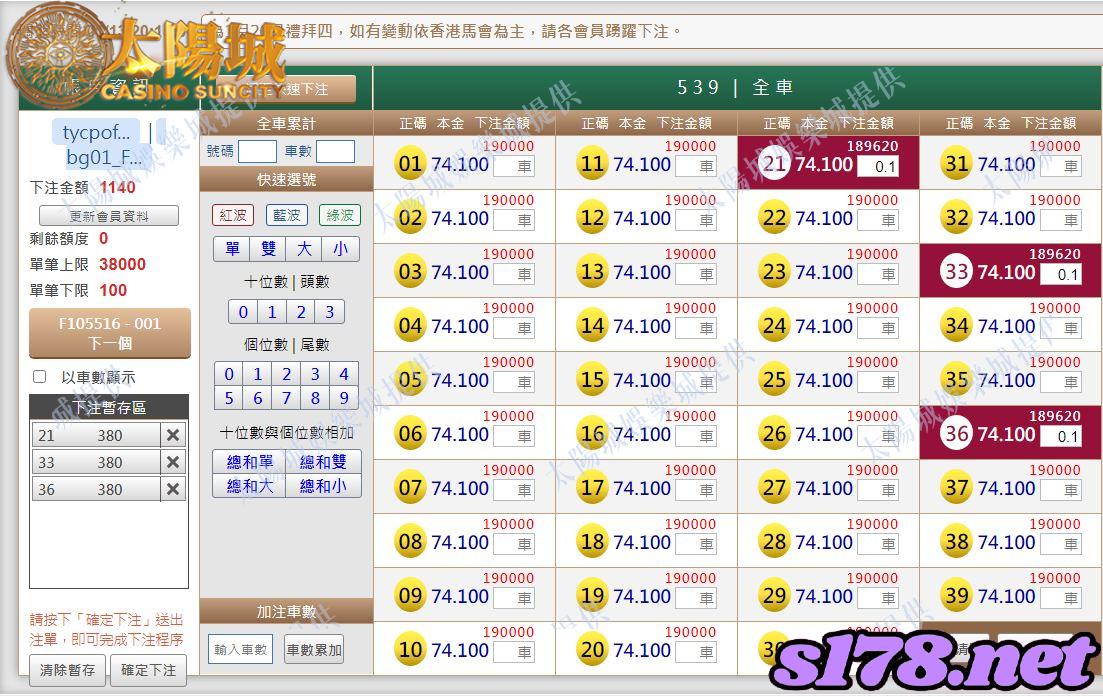Click bet amount box for number 38
1103x696 pixels.
(1060, 544)
